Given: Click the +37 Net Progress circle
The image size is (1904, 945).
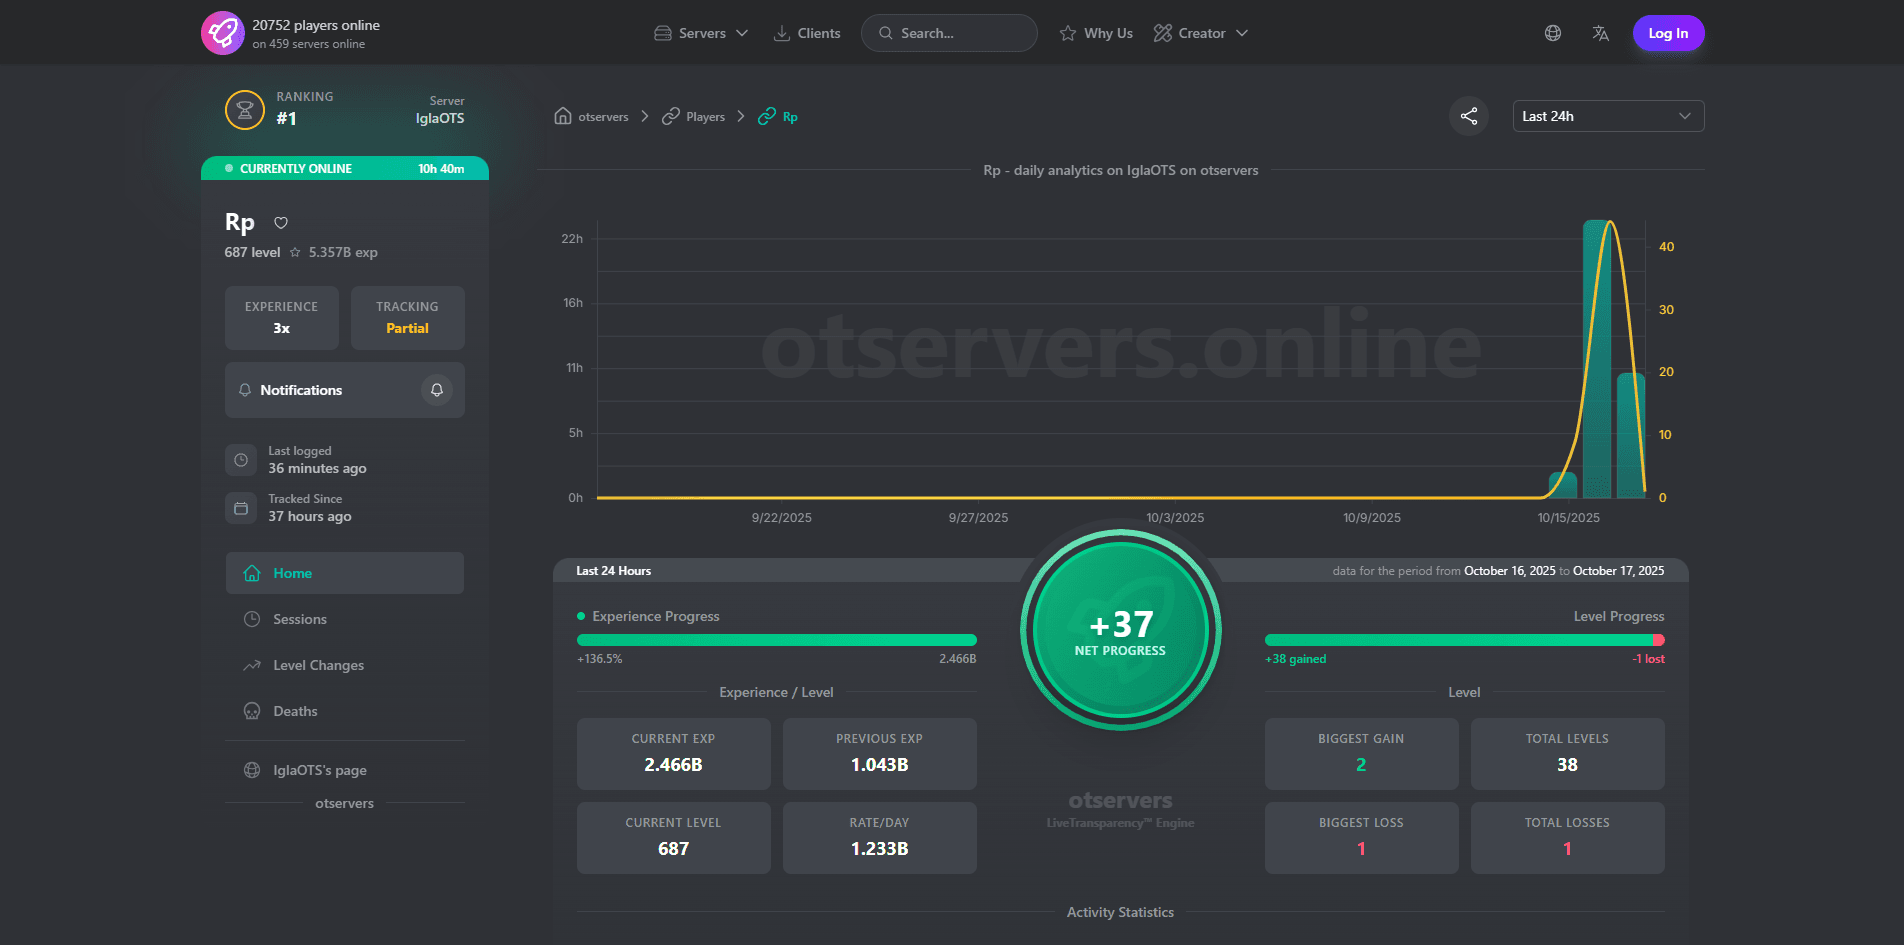Looking at the screenshot, I should [1121, 630].
